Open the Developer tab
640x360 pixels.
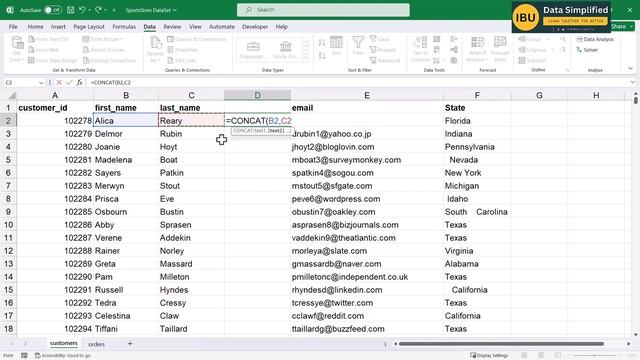[255, 27]
